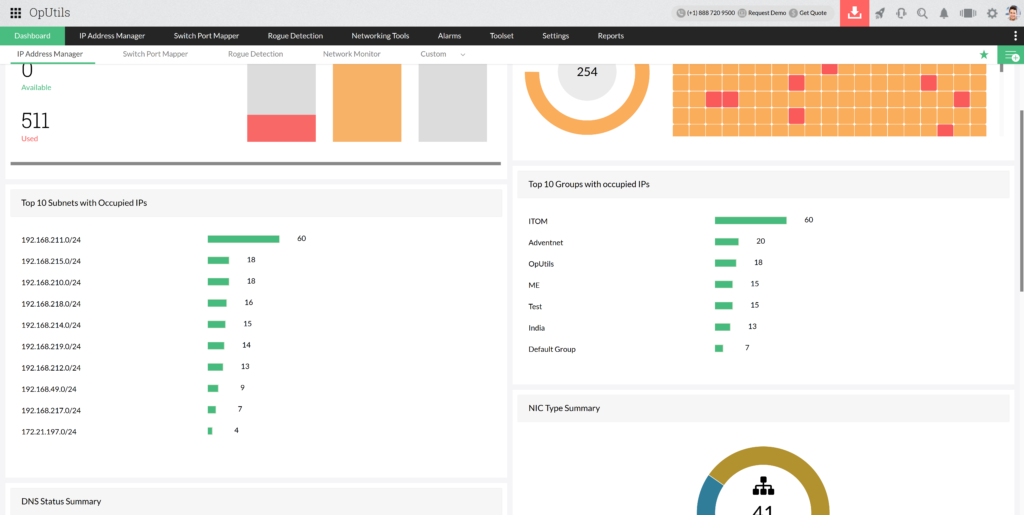
Task: Open the three-dot vertical menu
Action: (1015, 36)
